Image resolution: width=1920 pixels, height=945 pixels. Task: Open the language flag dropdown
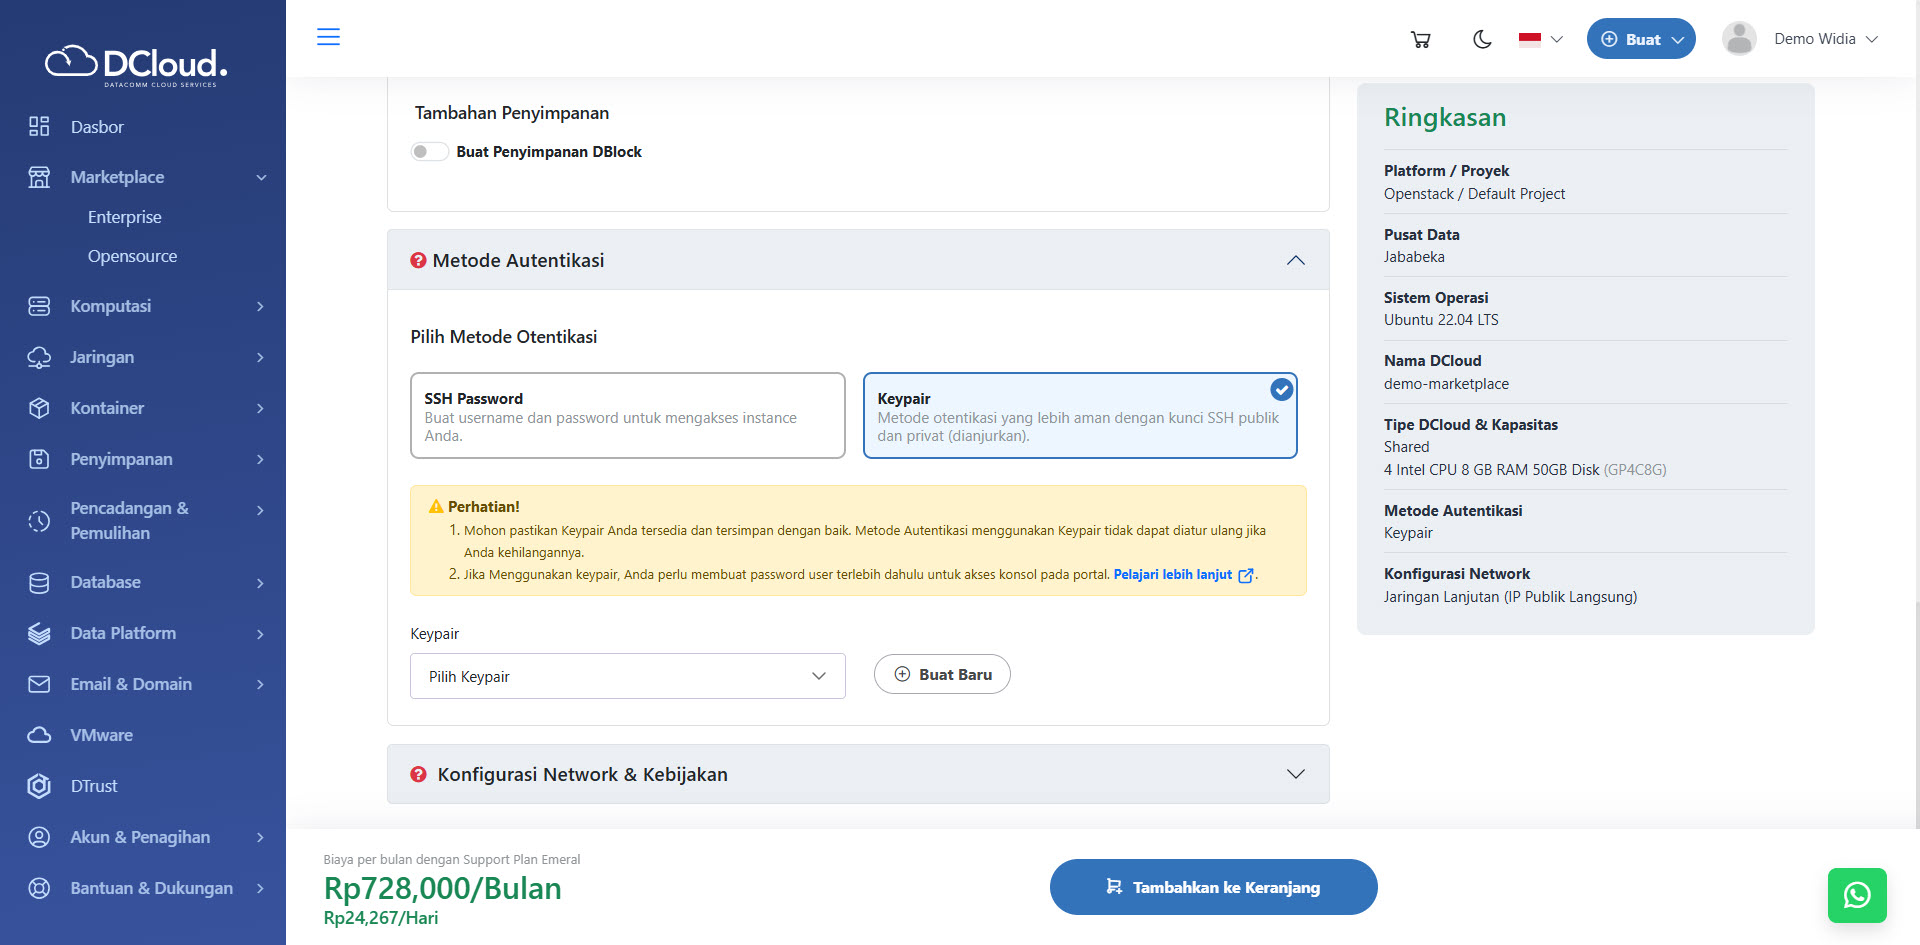[x=1540, y=39]
